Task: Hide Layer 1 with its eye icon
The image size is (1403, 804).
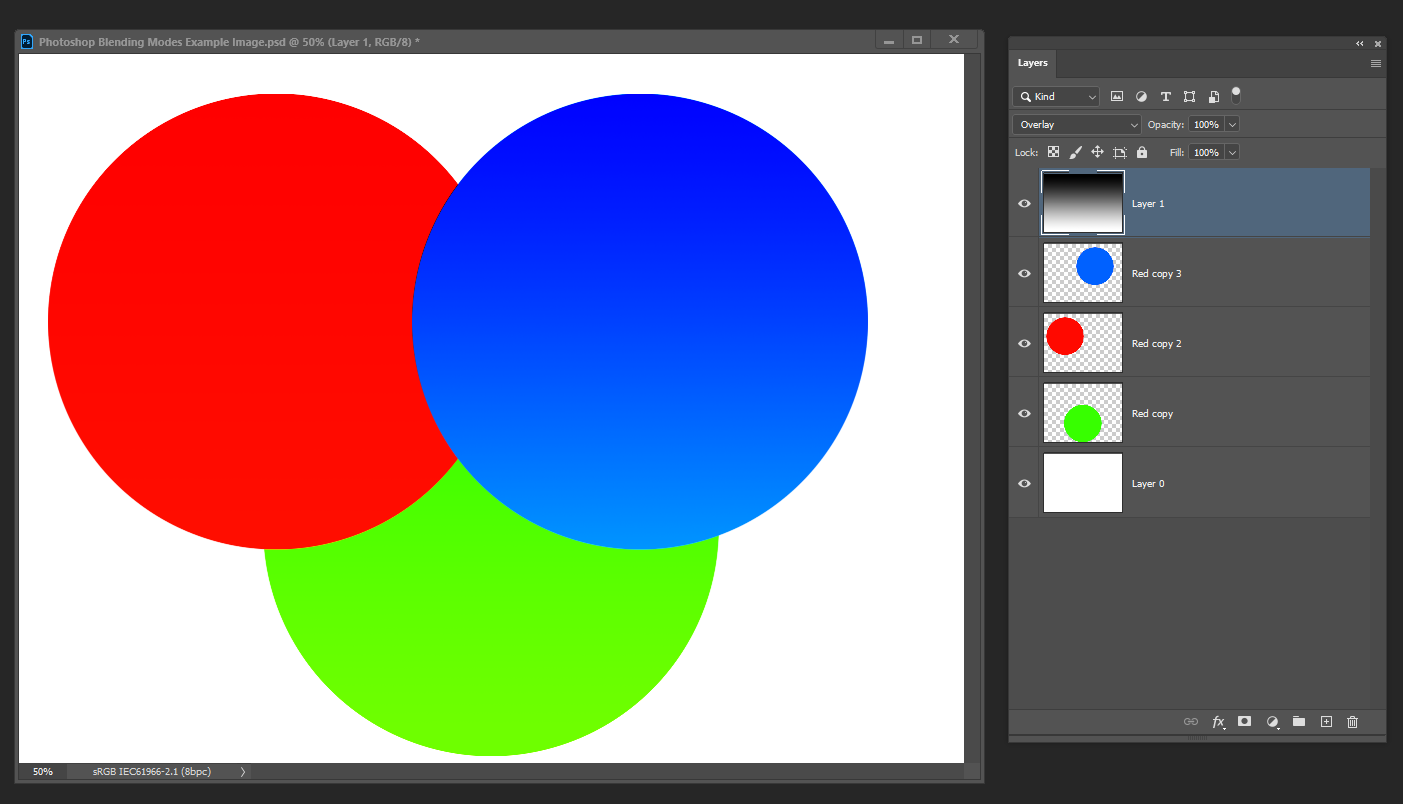Action: pos(1024,203)
